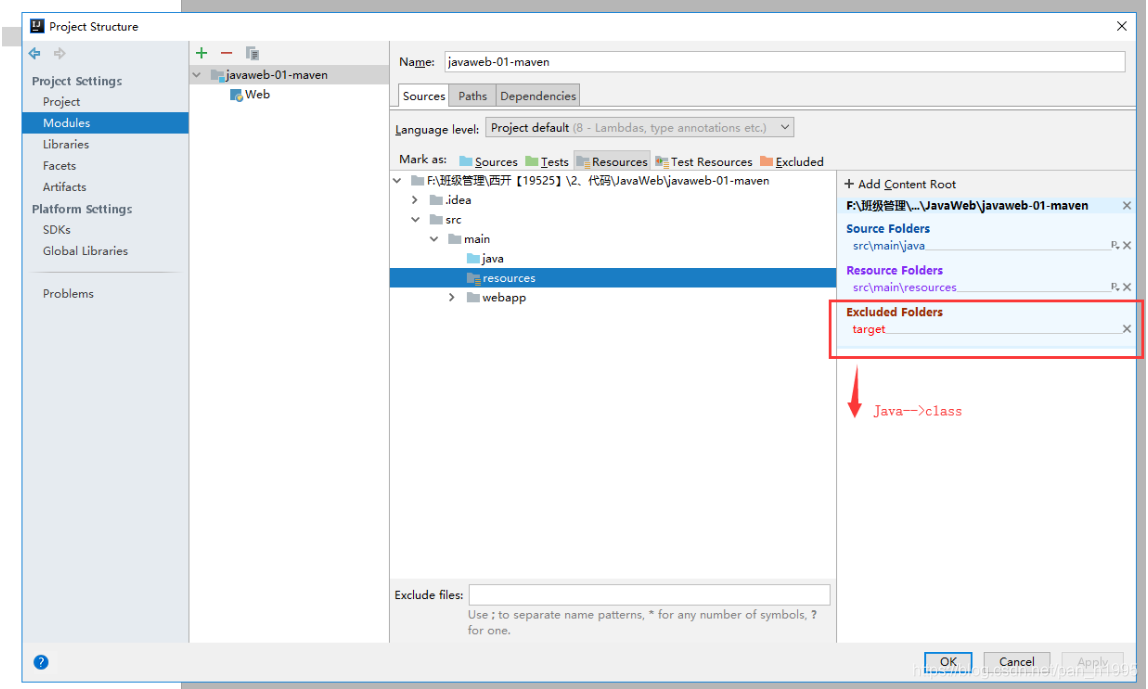Select the webapp folder in tree

coord(496,297)
